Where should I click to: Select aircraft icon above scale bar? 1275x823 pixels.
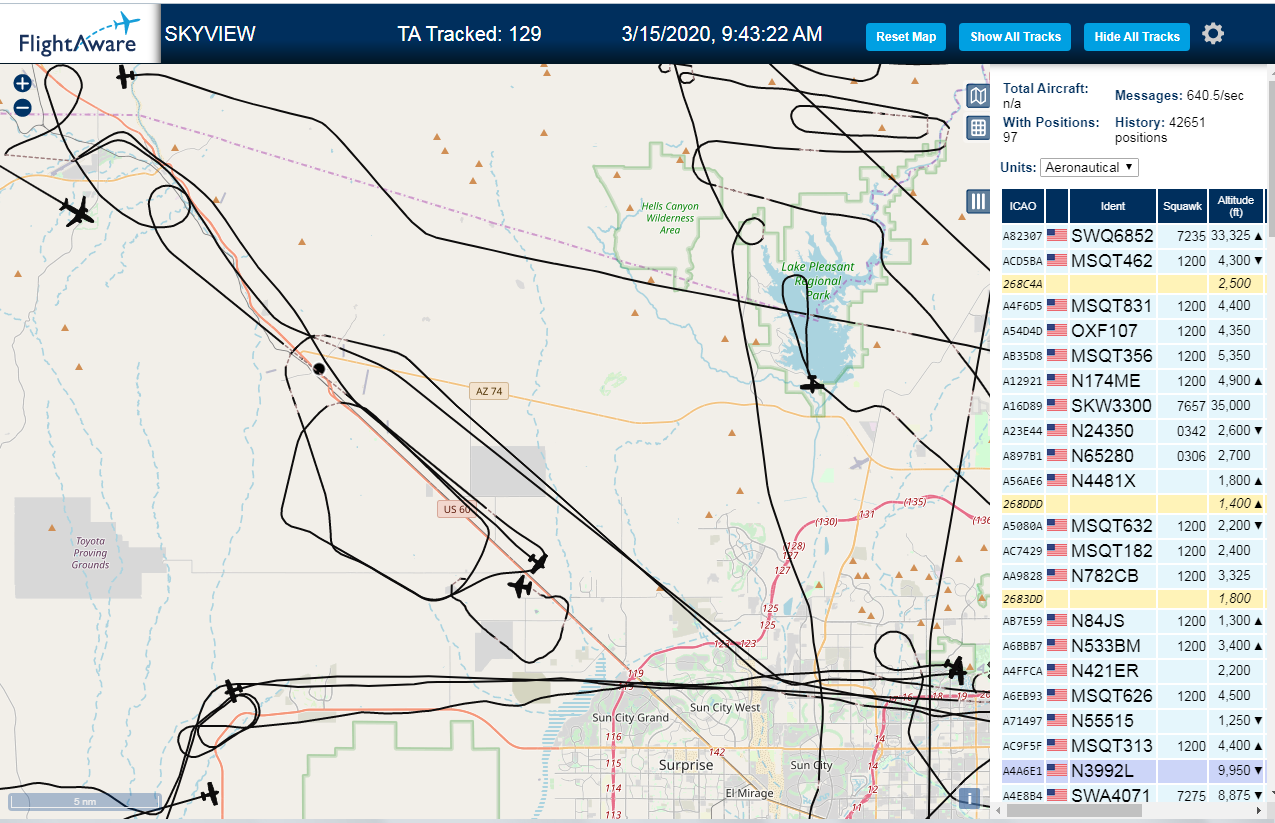tap(209, 794)
